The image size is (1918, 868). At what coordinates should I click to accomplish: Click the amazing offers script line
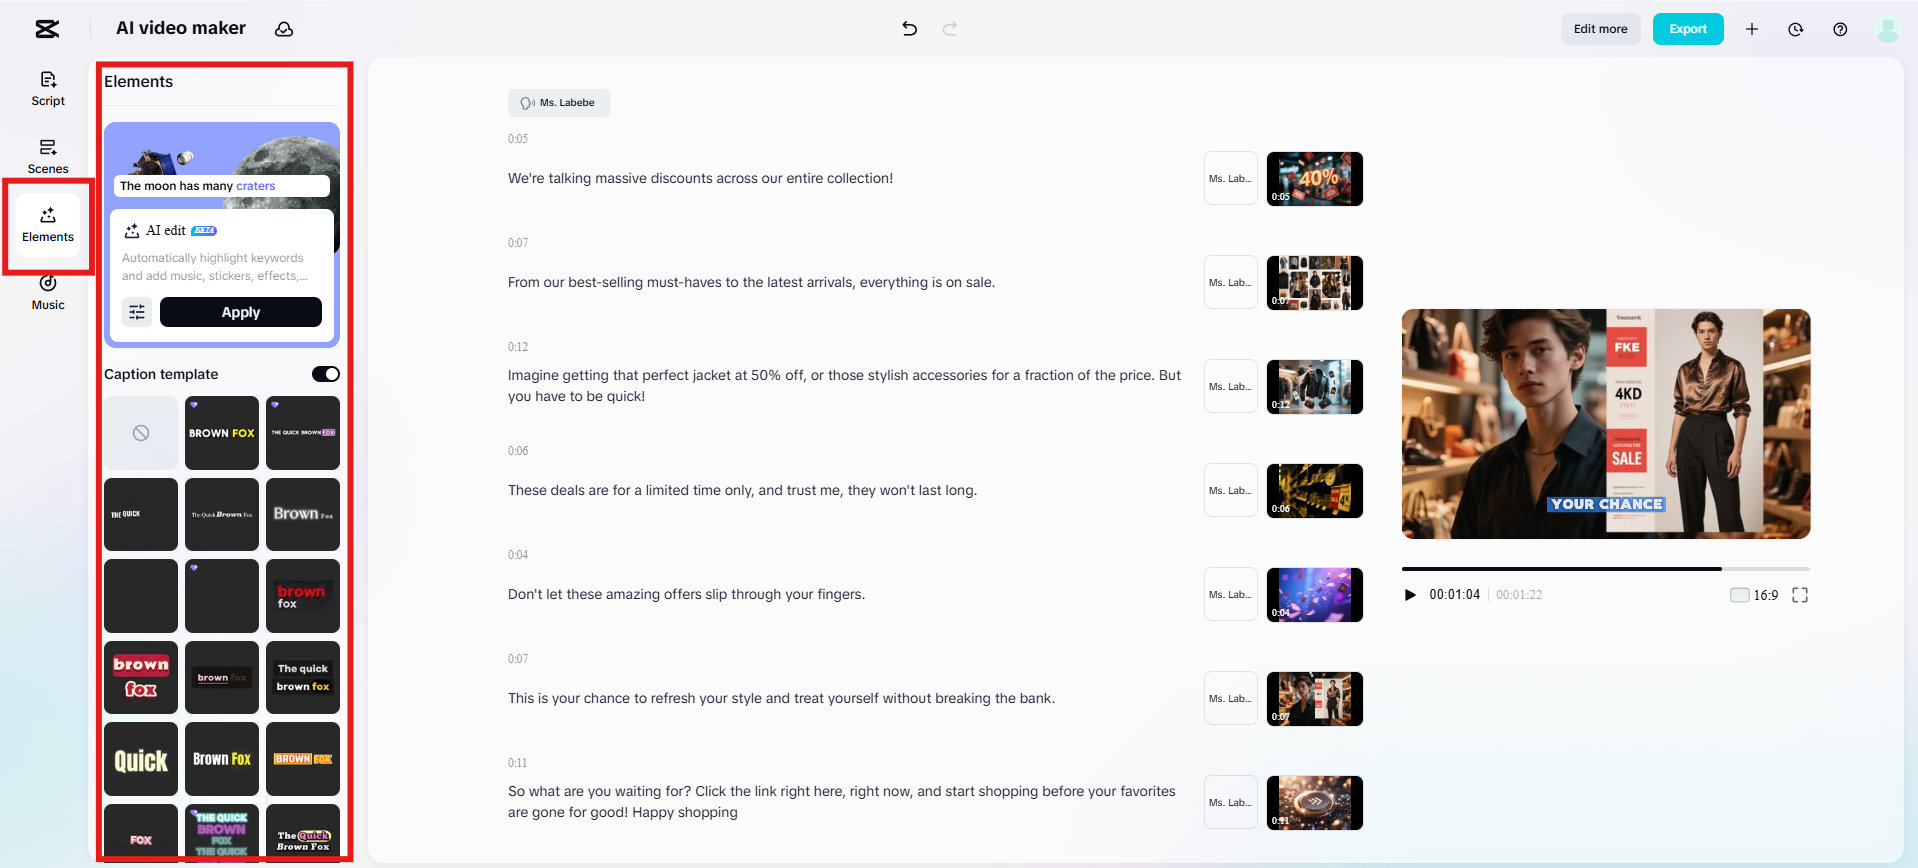point(686,595)
